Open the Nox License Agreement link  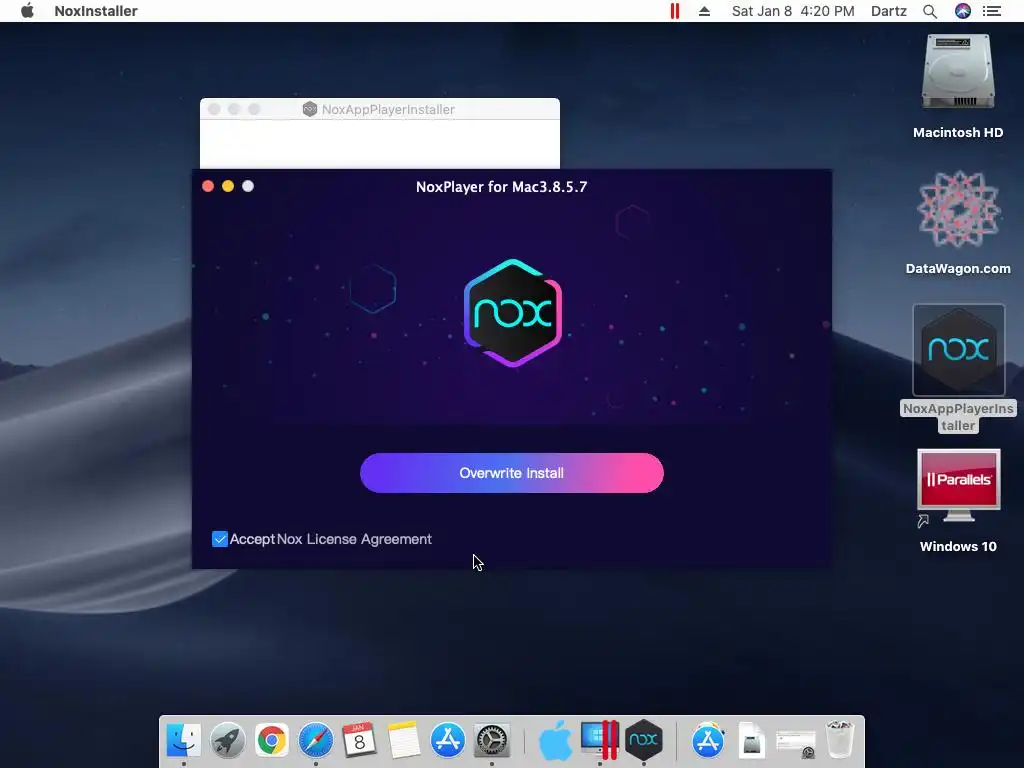(x=354, y=539)
